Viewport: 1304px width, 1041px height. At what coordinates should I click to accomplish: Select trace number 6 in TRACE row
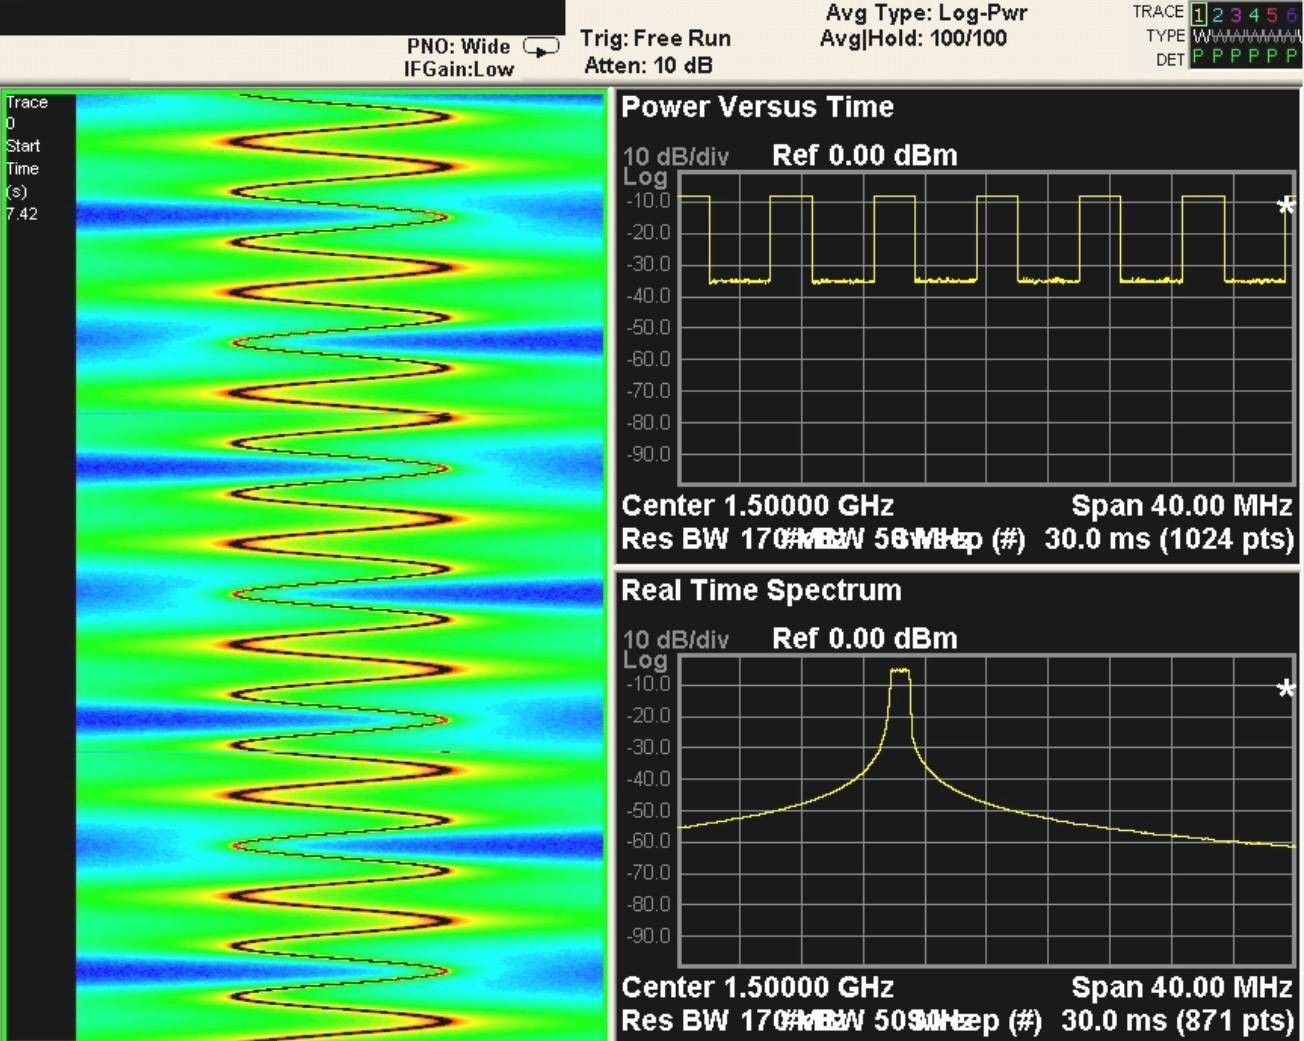[1290, 14]
